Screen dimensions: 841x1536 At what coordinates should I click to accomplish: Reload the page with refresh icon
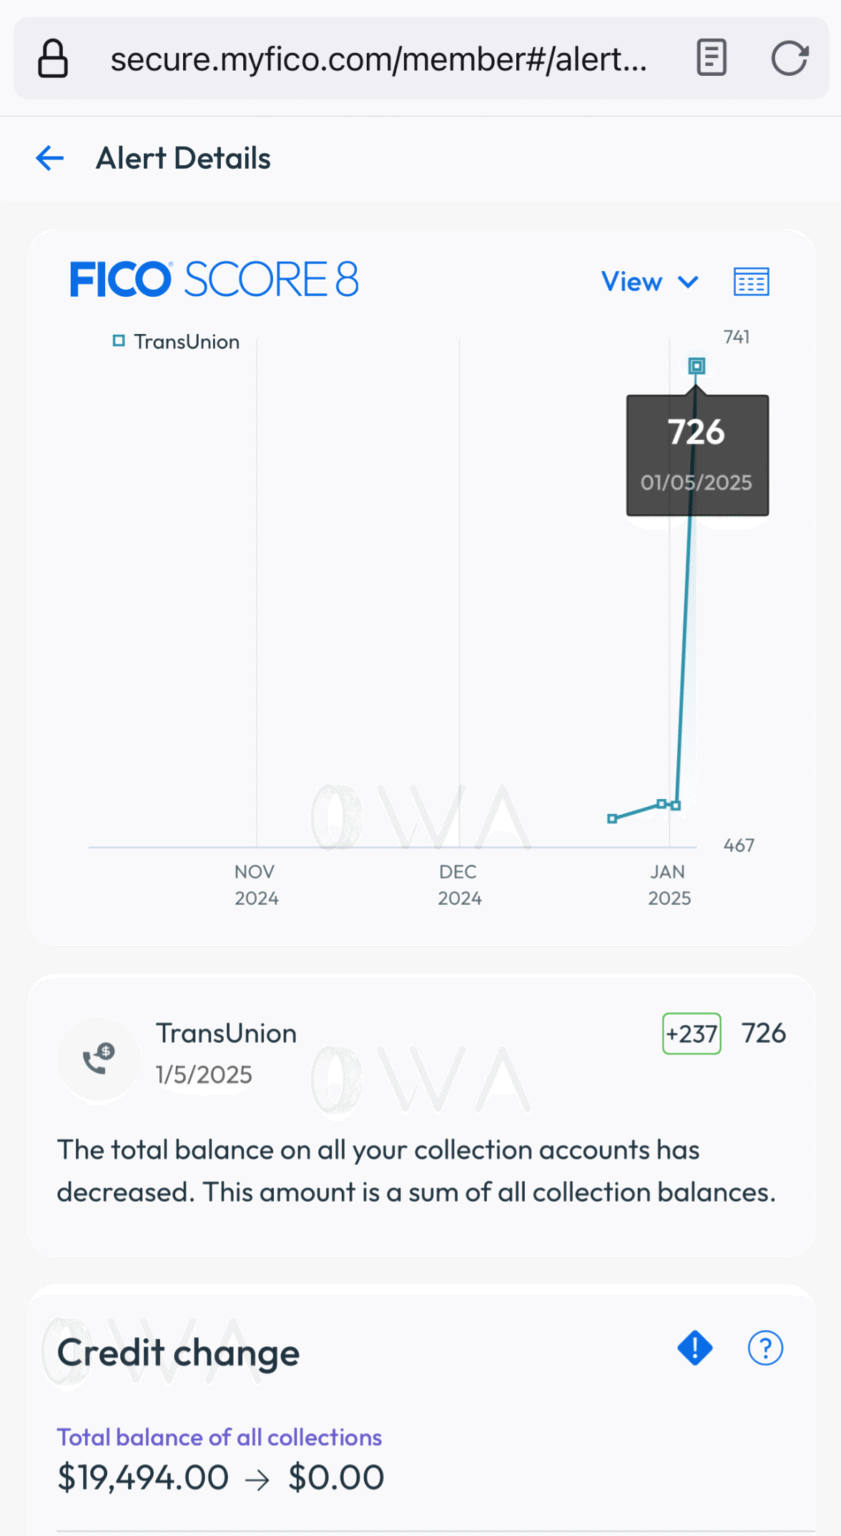[x=789, y=58]
